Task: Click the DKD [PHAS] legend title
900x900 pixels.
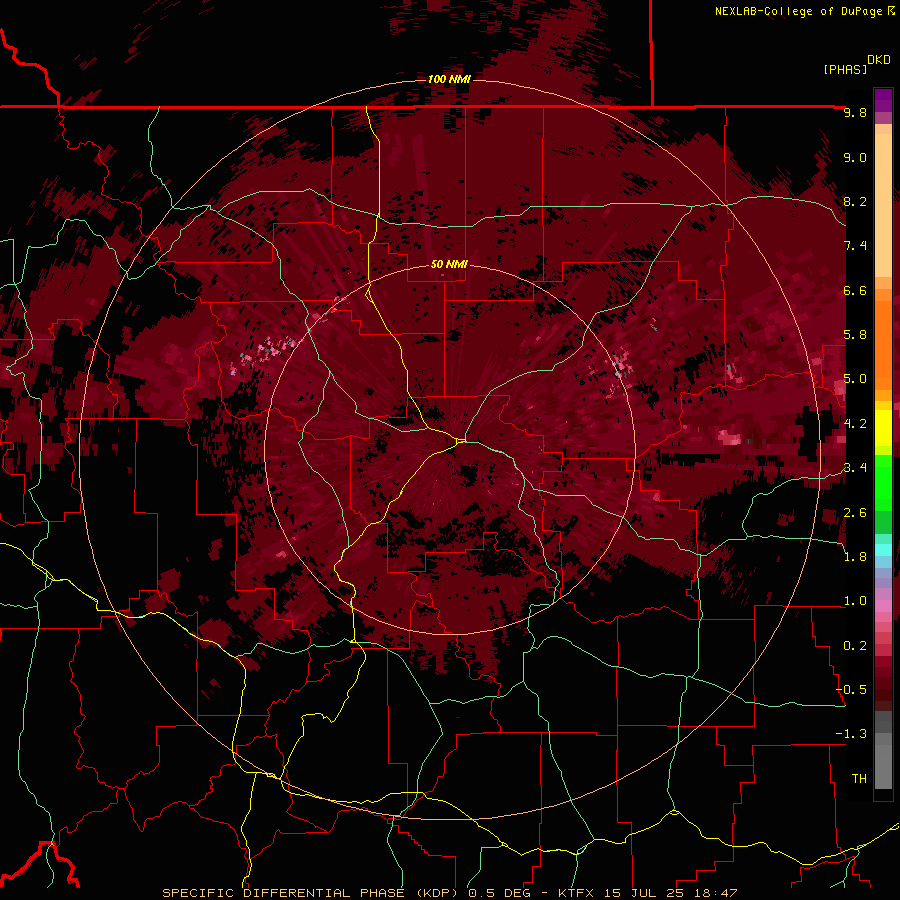Action: click(x=856, y=64)
